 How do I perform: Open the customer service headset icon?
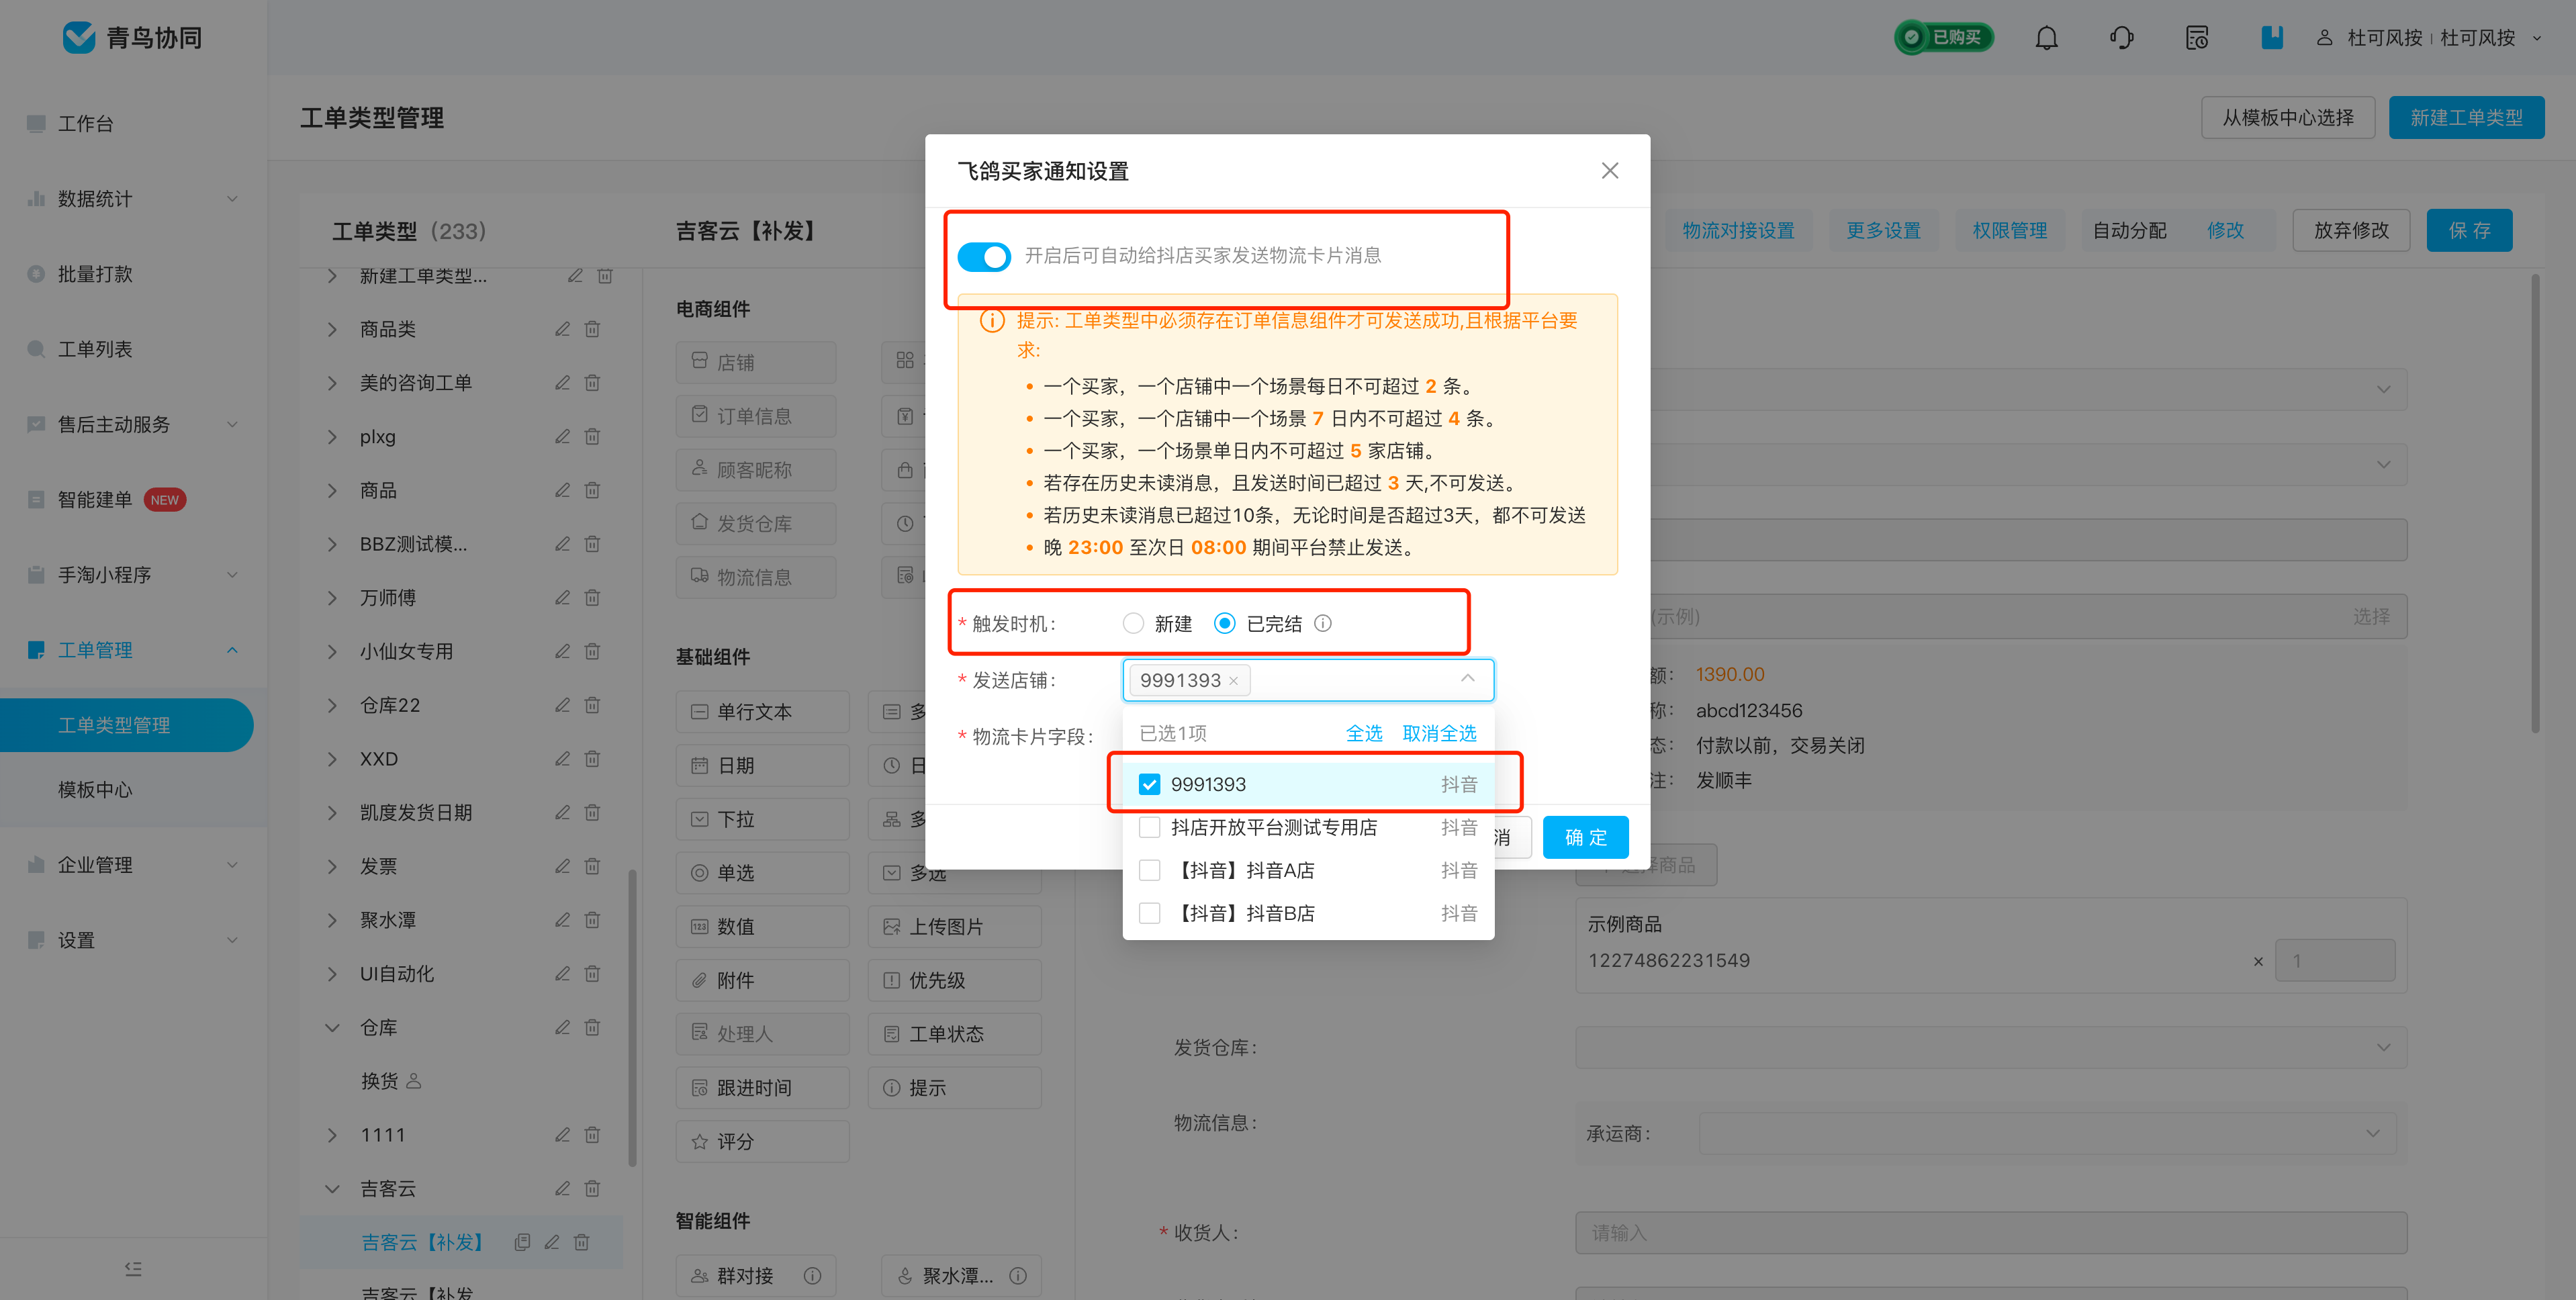(2121, 38)
